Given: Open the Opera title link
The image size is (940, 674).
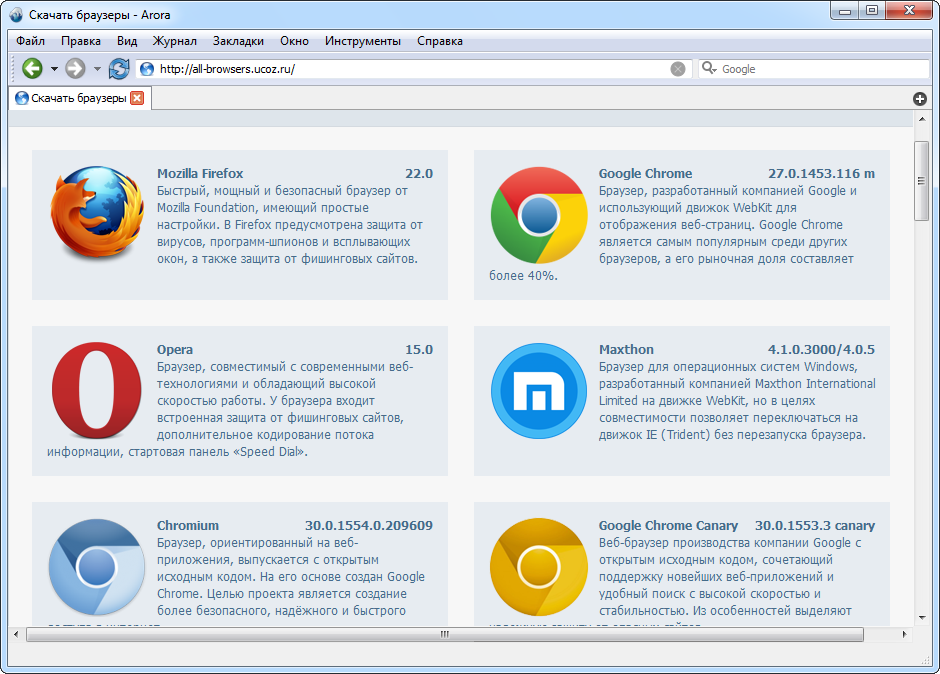Looking at the screenshot, I should click(x=175, y=350).
